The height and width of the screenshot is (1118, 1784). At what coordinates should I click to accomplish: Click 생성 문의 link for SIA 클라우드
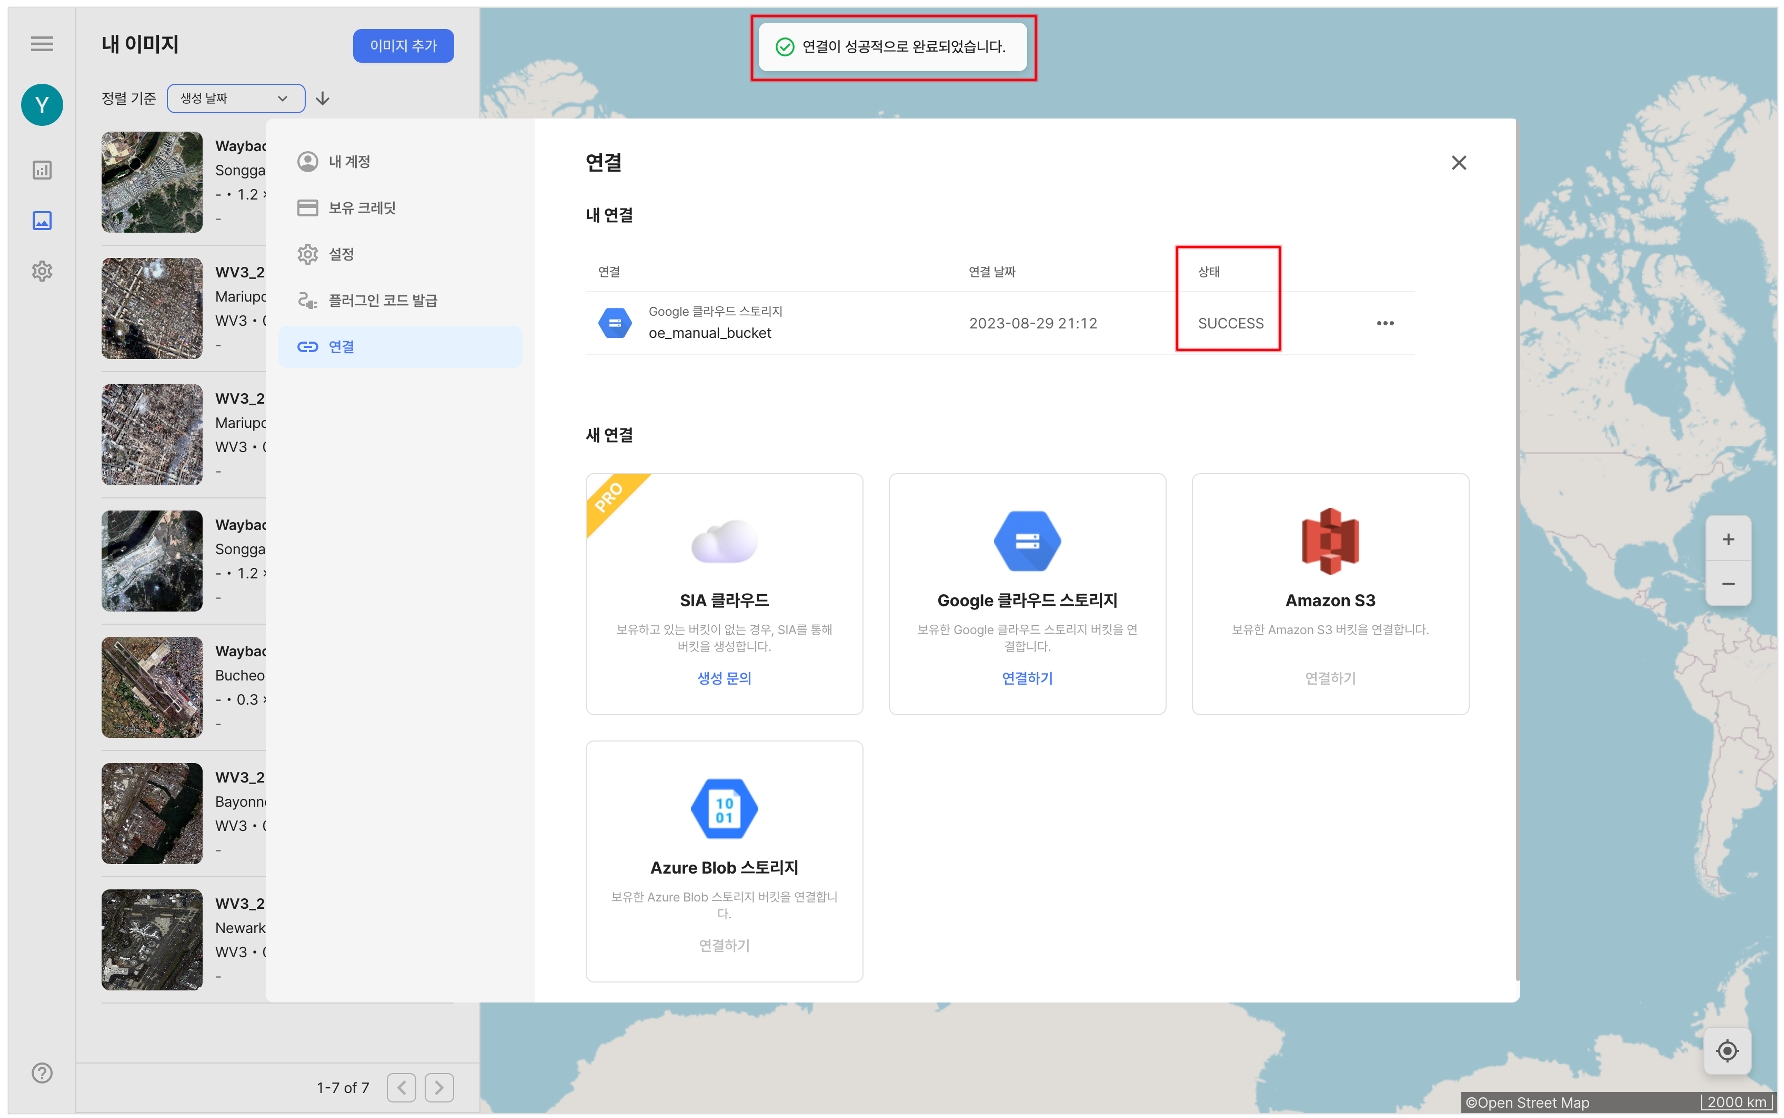point(724,678)
